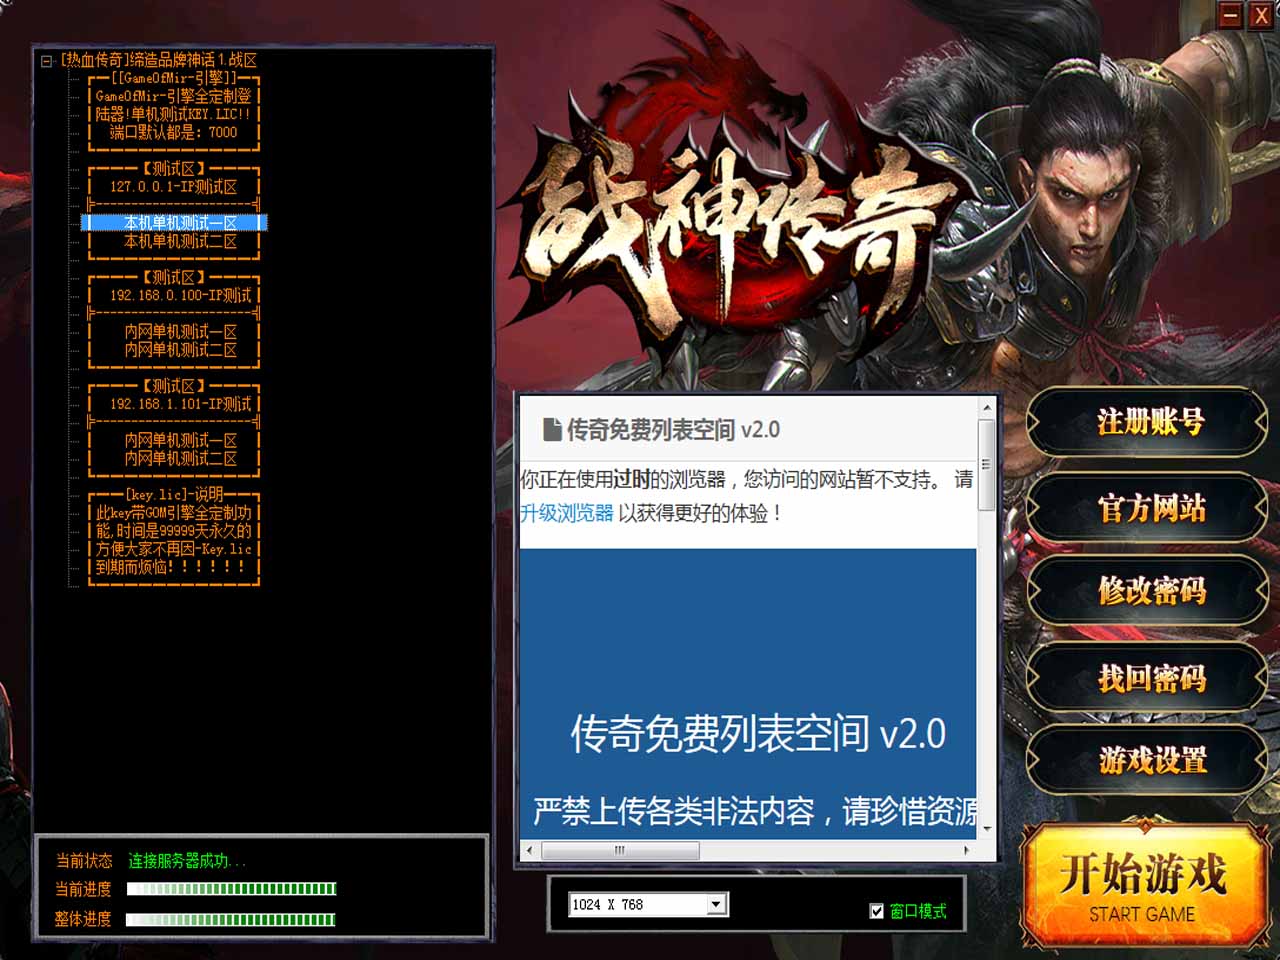Open the 1024 X 768 resolution dropdown
Screen dimensions: 1280x960
[716, 905]
